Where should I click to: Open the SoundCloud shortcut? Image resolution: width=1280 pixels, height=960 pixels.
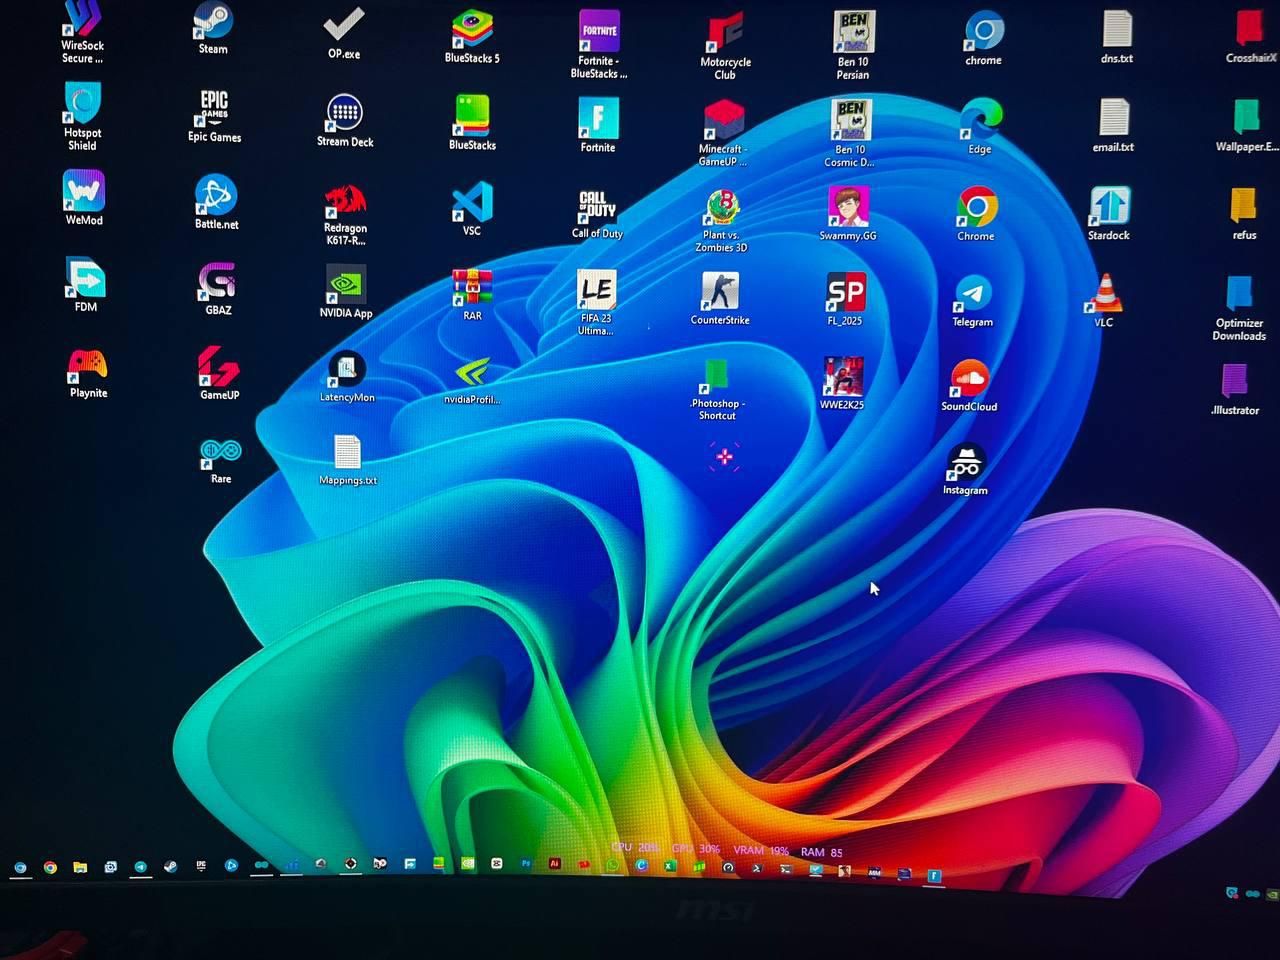tap(969, 386)
